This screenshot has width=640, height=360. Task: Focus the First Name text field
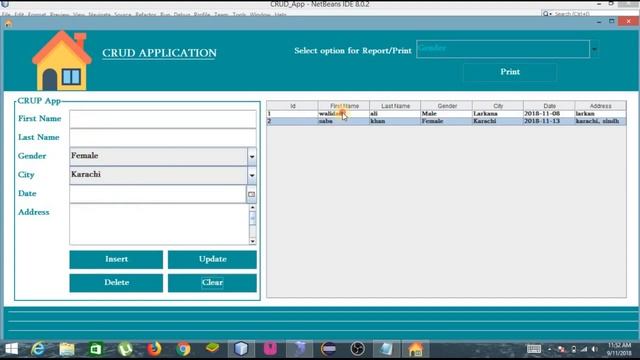pos(163,119)
